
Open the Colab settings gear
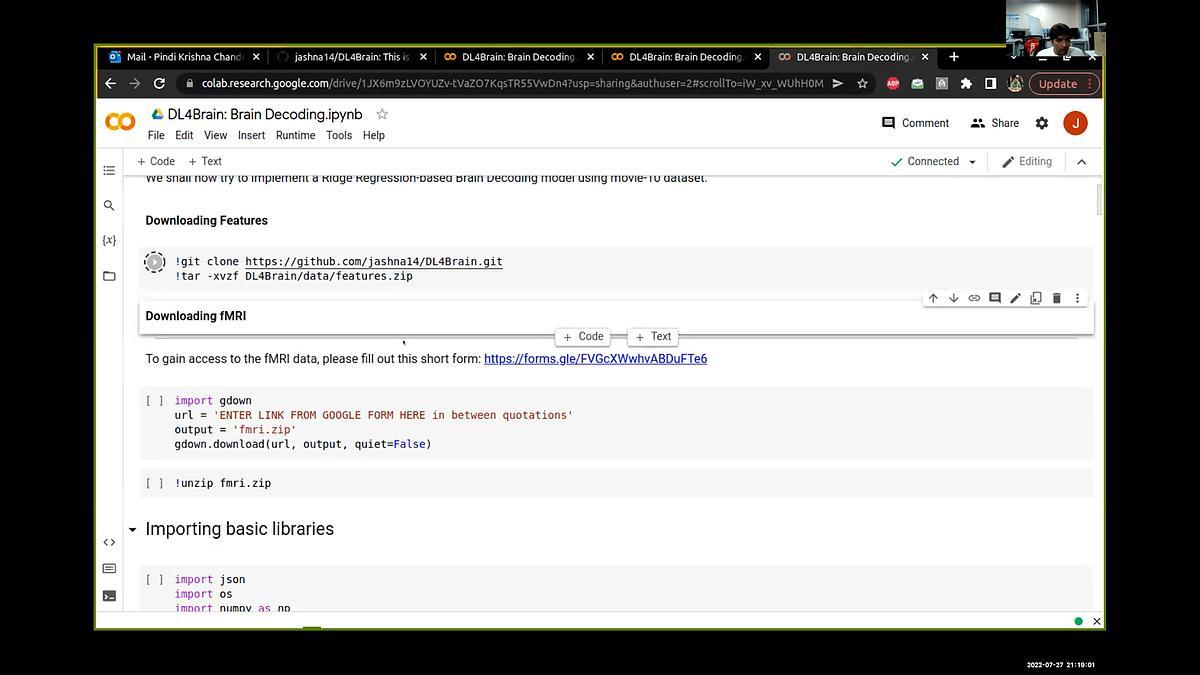pos(1042,123)
